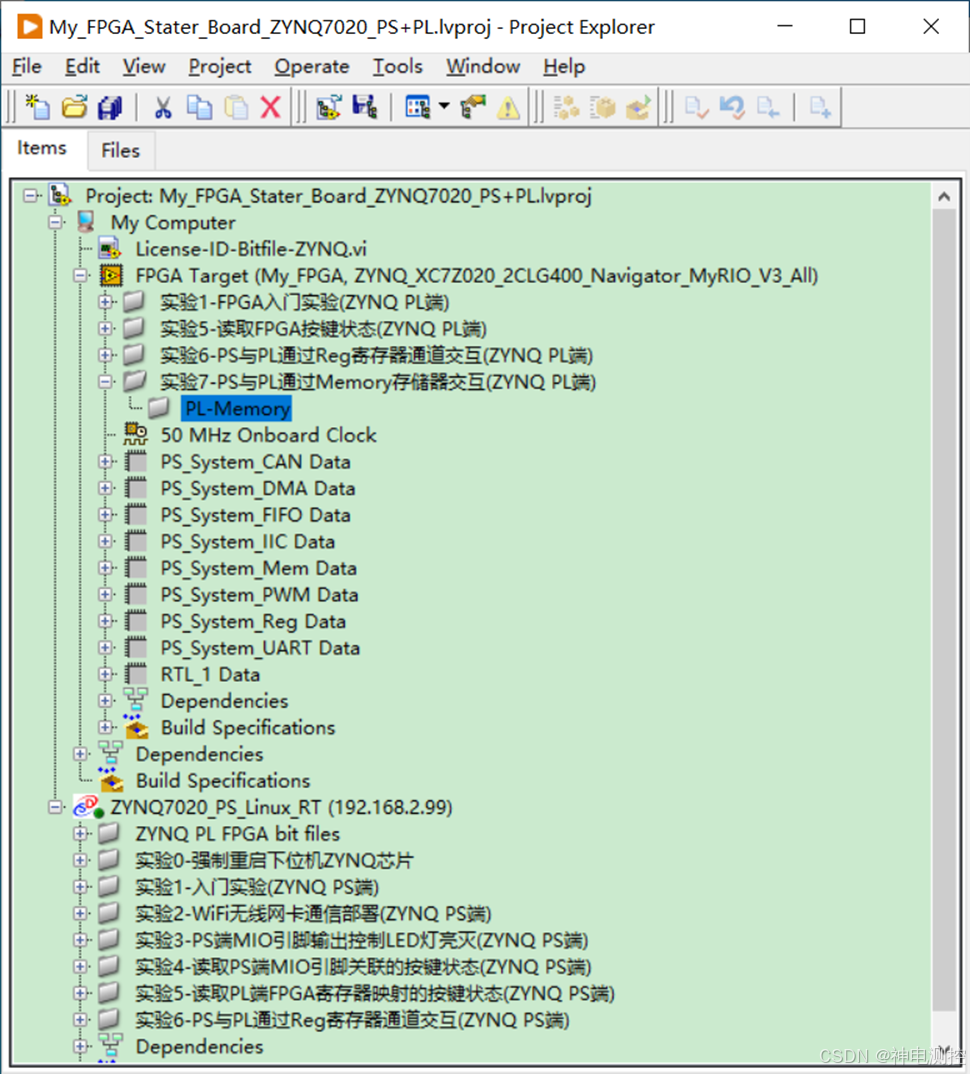Screen dimensions: 970x1074
Task: Click the Paste clipboard icon
Action: coord(236,108)
